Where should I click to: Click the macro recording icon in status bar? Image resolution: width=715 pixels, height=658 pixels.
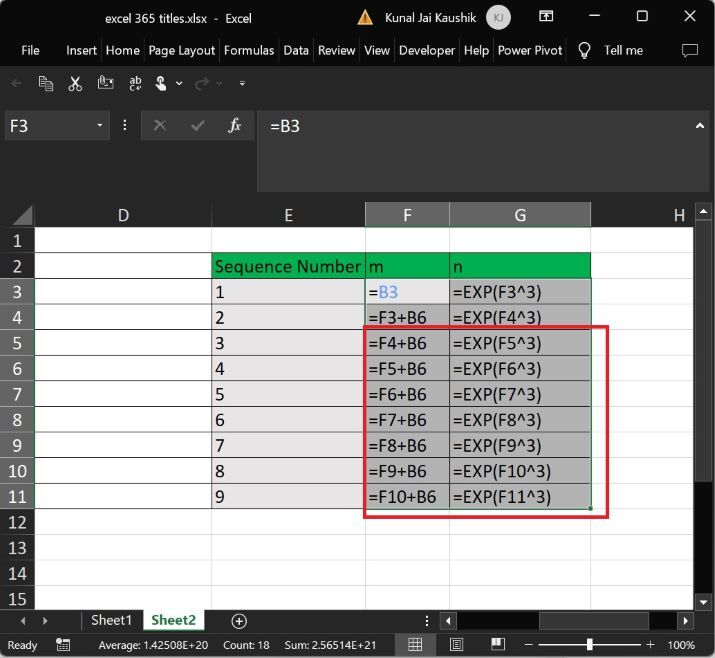[x=64, y=645]
